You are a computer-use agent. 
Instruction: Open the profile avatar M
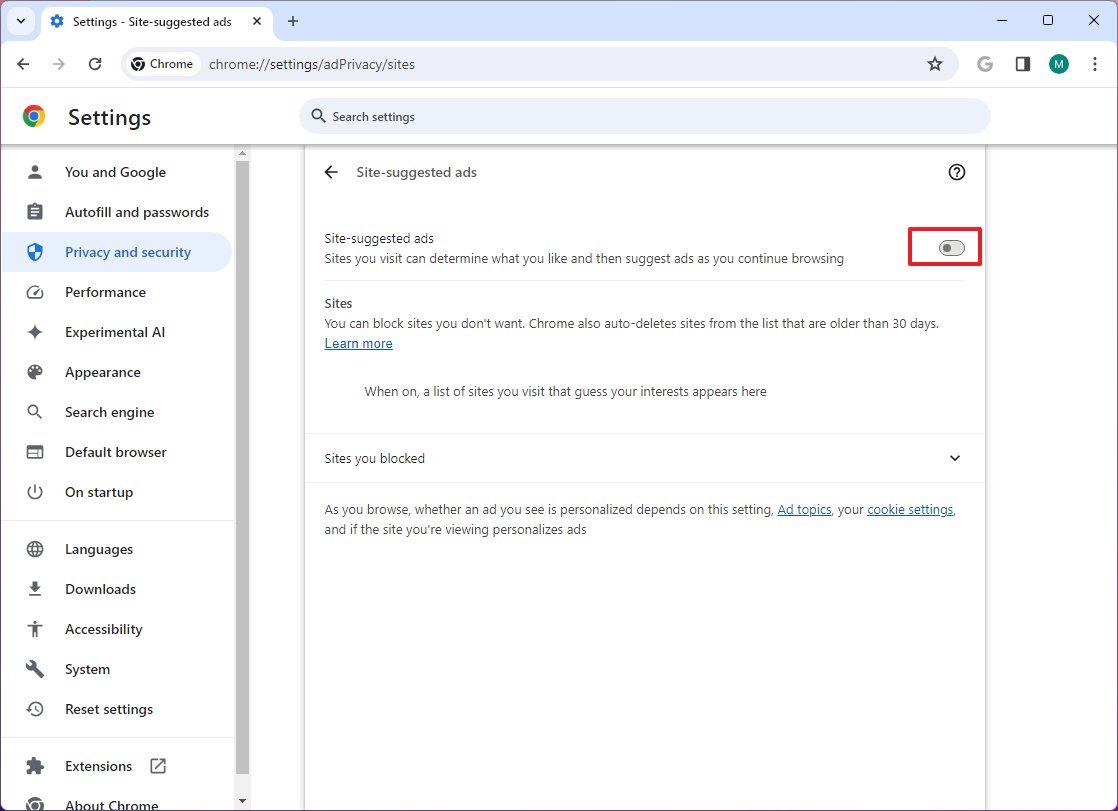[x=1059, y=64]
